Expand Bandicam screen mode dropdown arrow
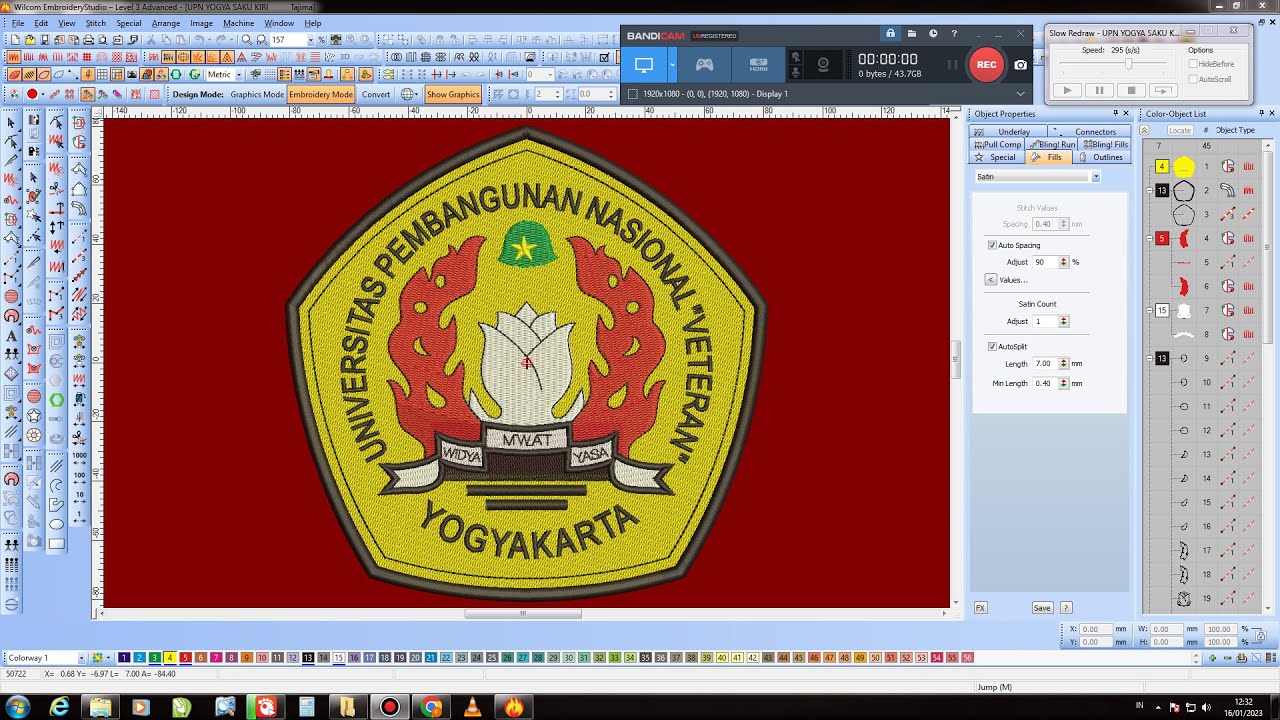The image size is (1280, 720). point(672,64)
